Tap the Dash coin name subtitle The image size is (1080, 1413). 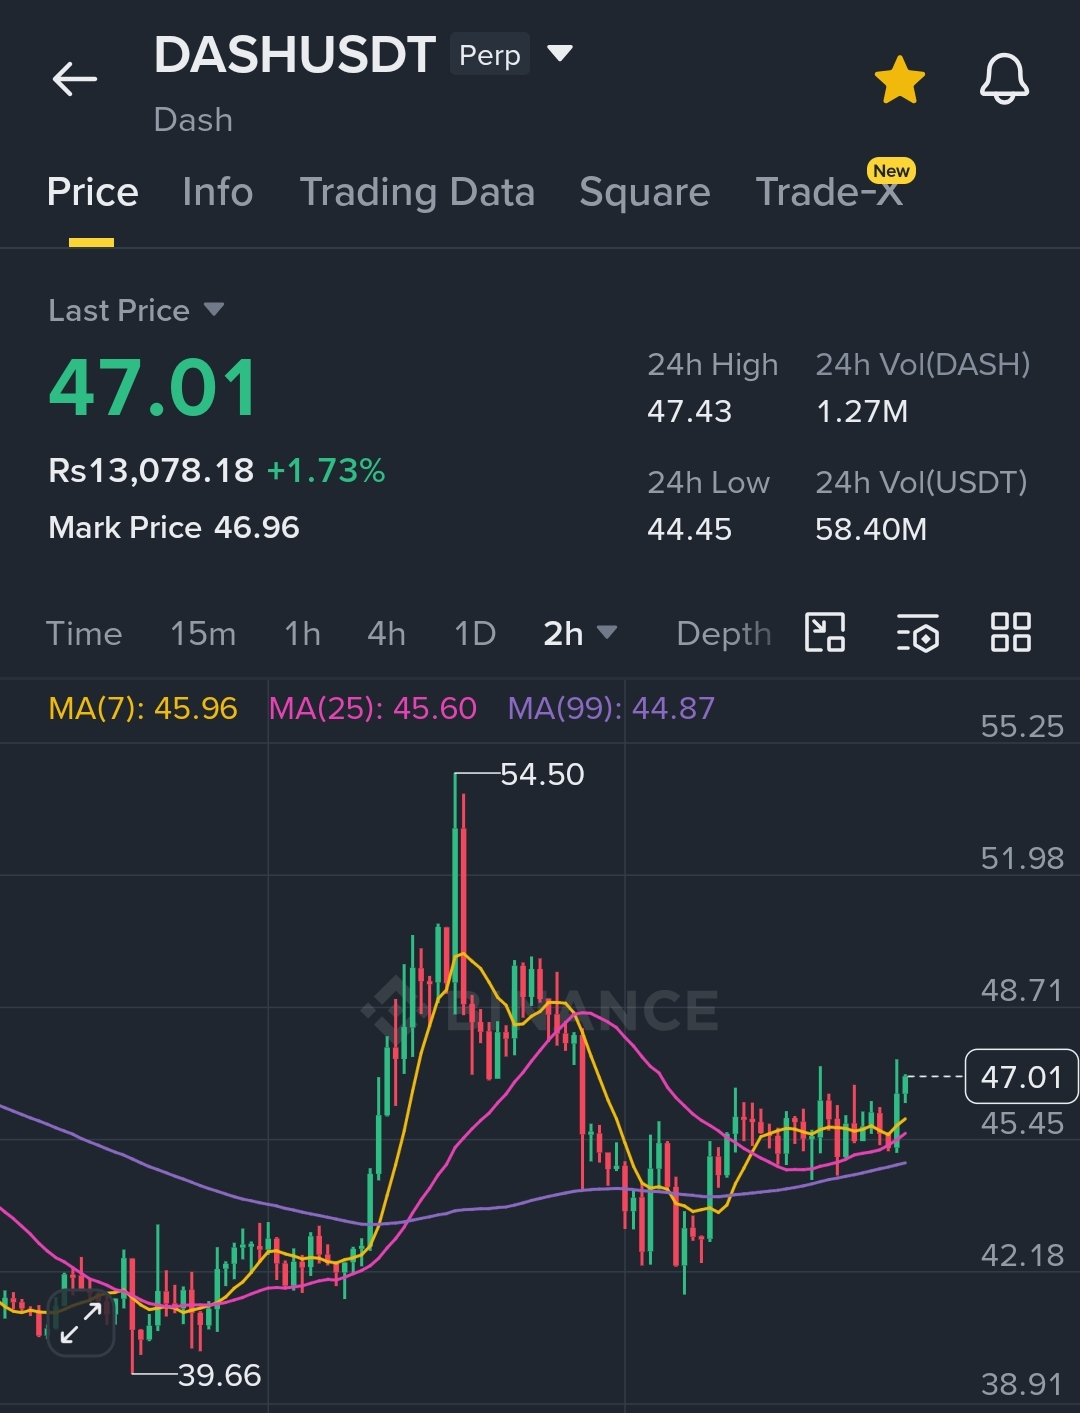193,121
